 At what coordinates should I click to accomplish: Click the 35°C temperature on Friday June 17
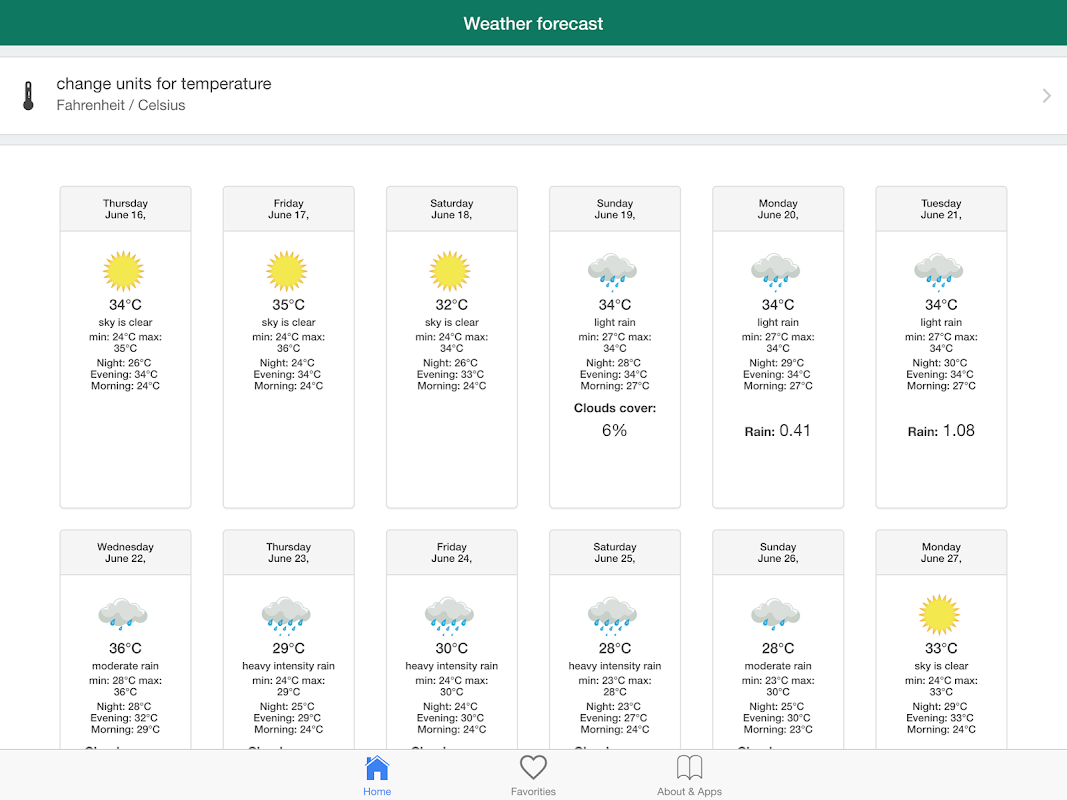[x=289, y=305]
